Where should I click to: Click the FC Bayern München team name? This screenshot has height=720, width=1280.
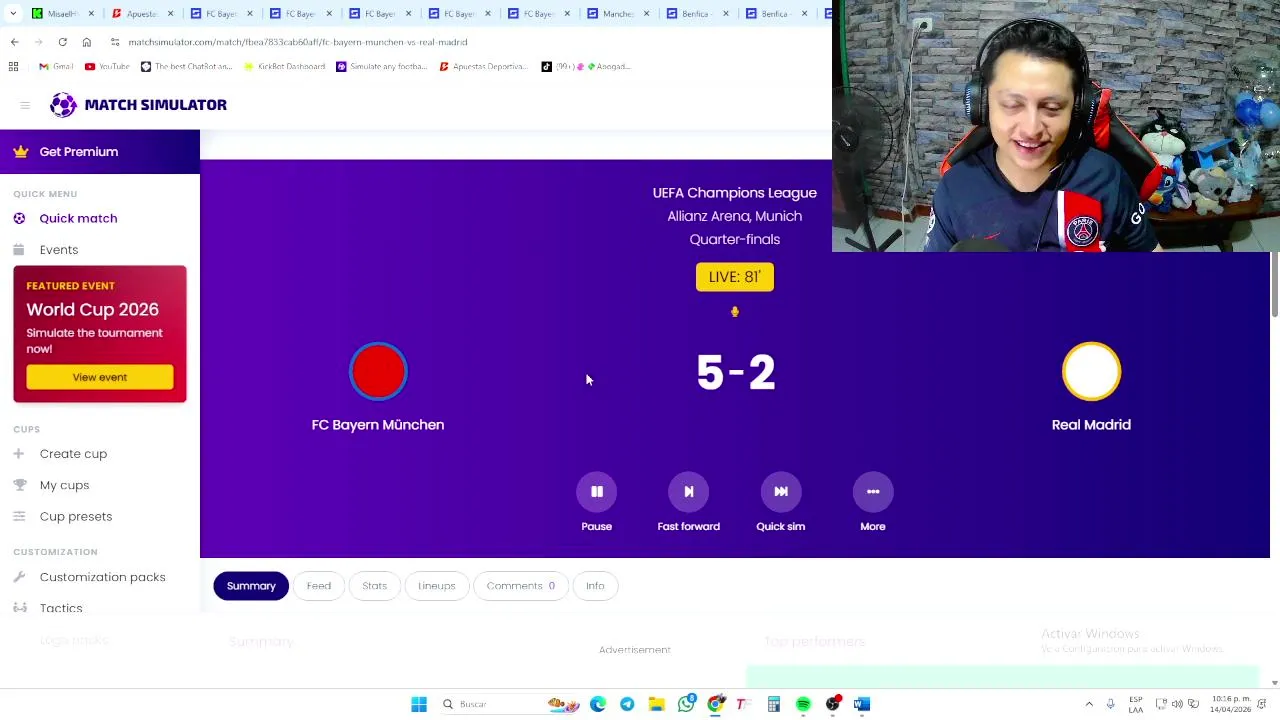[x=378, y=425]
